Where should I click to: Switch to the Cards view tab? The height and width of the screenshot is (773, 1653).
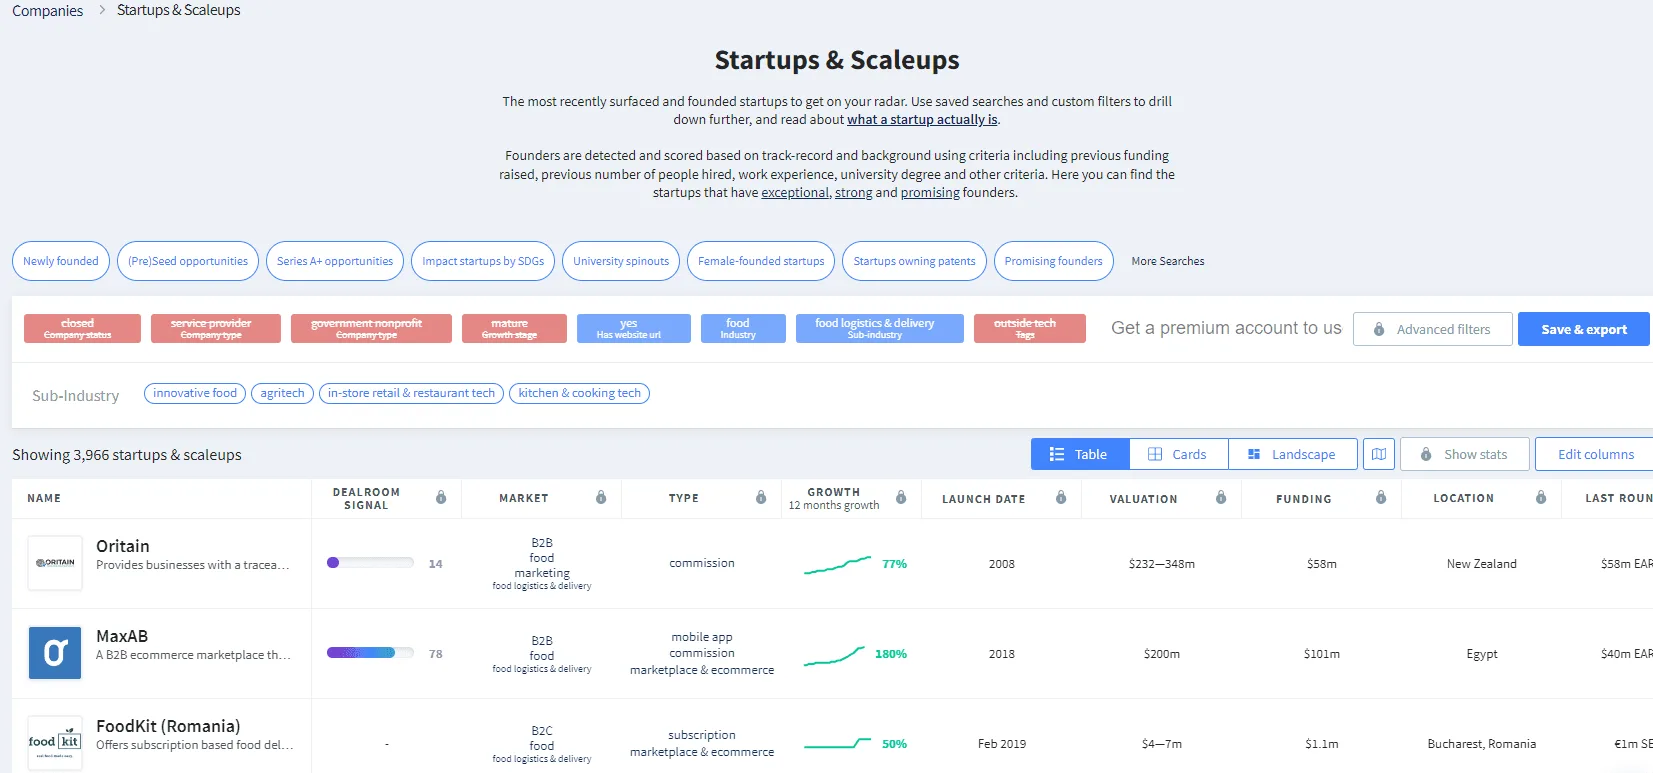1178,454
